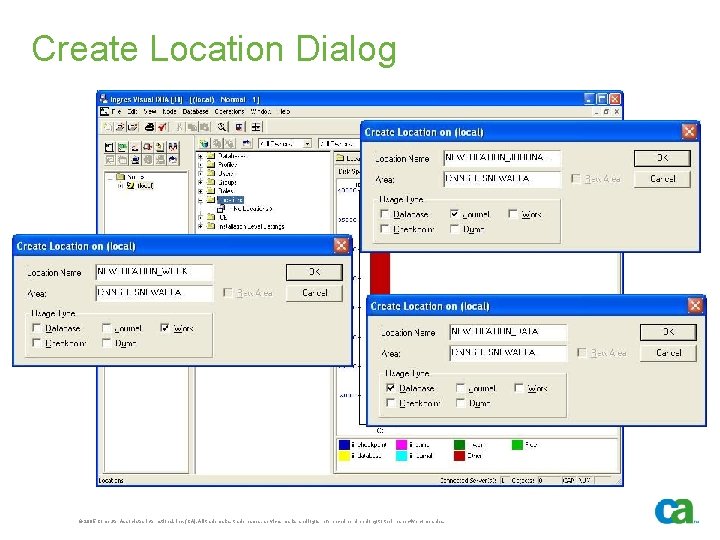Open first filter dropdown above object tree

point(307,144)
